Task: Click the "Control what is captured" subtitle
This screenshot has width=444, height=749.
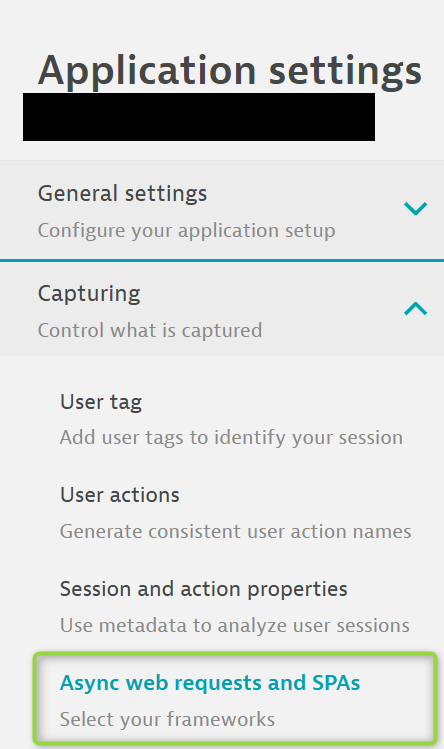Action: pos(150,330)
